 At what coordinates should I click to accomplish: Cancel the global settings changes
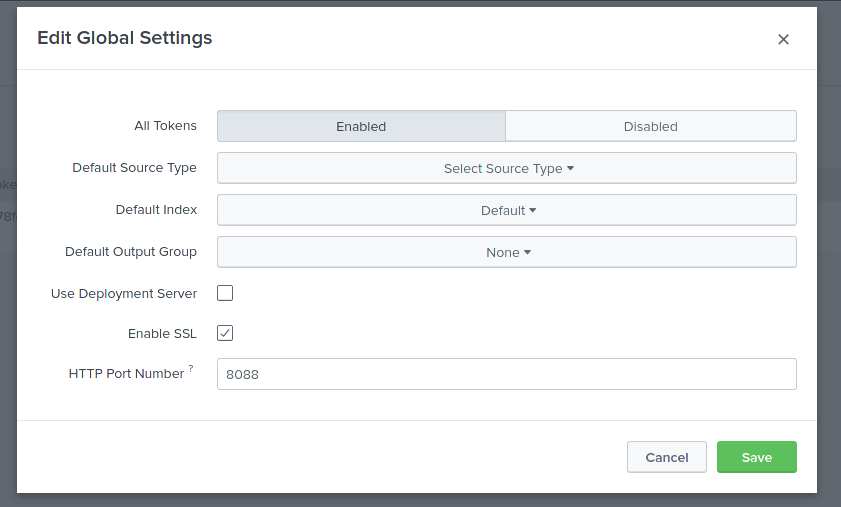[666, 457]
